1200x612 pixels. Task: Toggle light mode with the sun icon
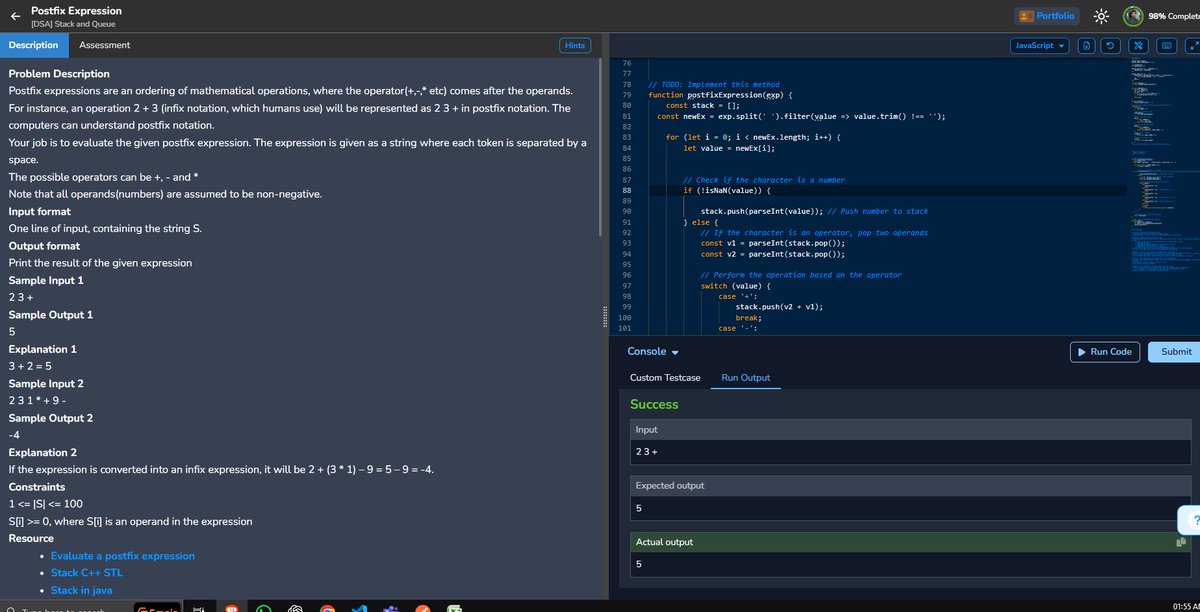pyautogui.click(x=1100, y=16)
